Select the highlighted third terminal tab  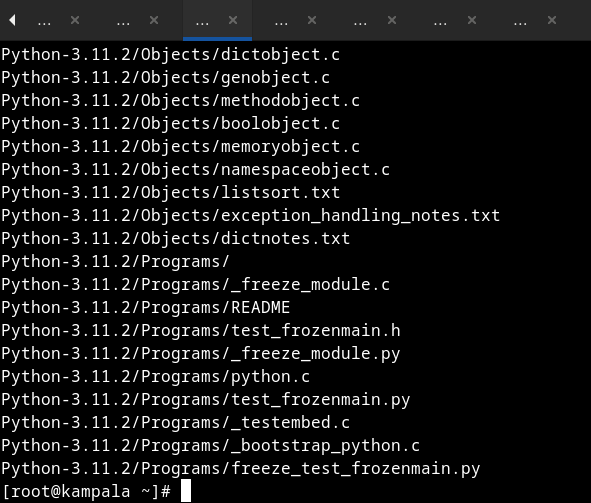pyautogui.click(x=202, y=22)
